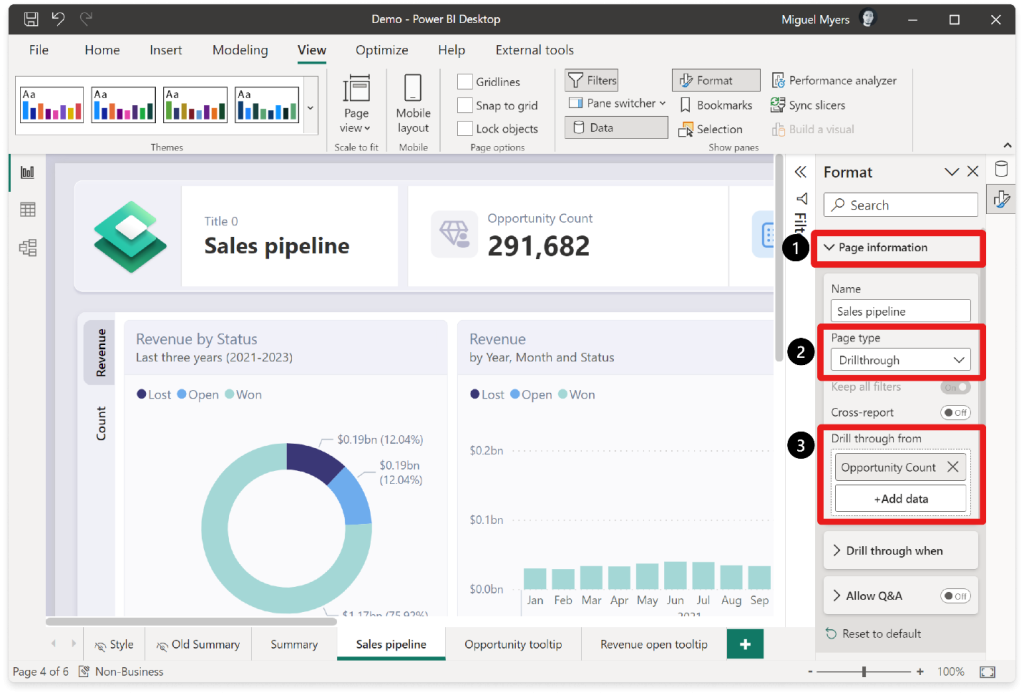Click the Redo arrow icon
The image size is (1024, 695).
coord(86,19)
